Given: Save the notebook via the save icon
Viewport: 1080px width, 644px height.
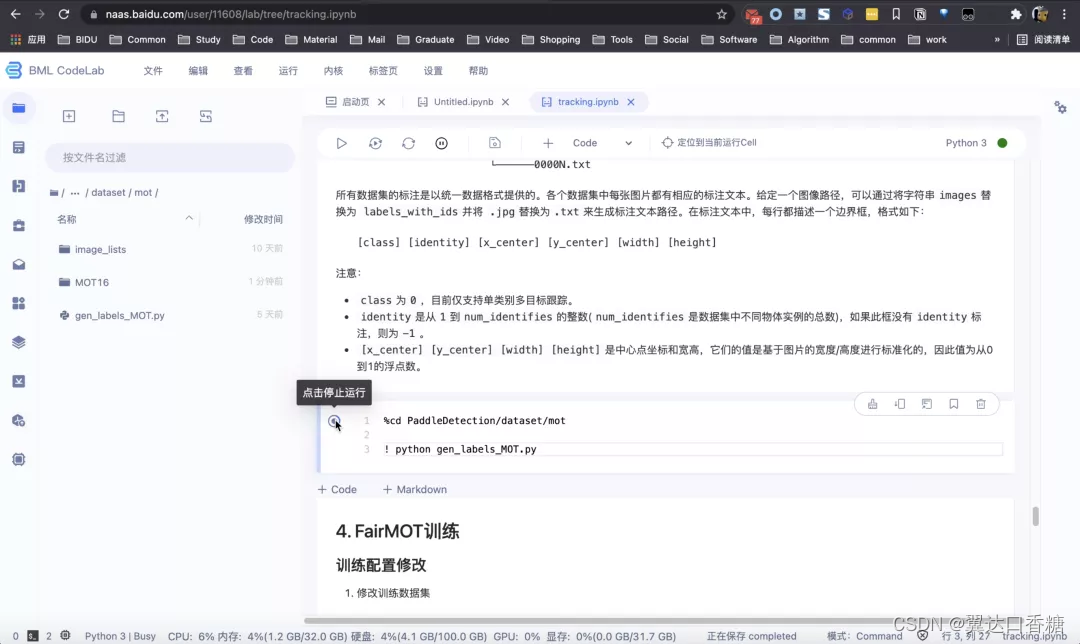Looking at the screenshot, I should 495,143.
